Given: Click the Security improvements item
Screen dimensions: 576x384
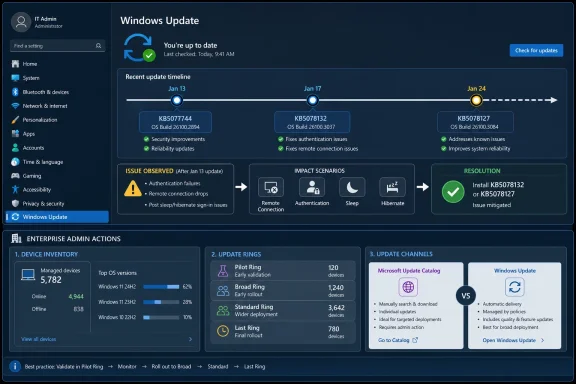Looking at the screenshot, I should click(x=174, y=139).
